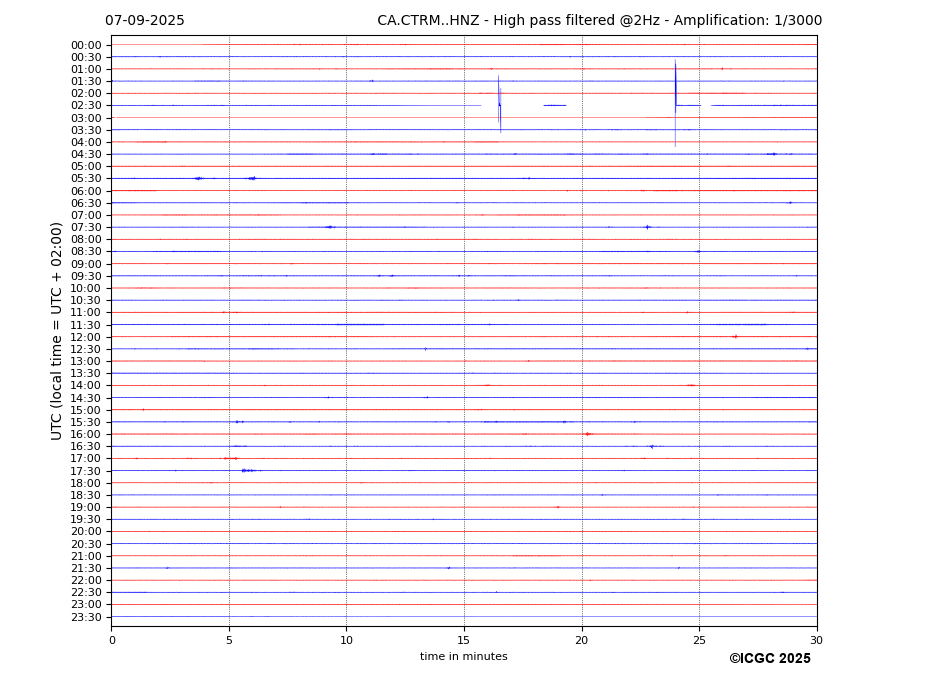Click the '17:30' time row label

pos(86,471)
